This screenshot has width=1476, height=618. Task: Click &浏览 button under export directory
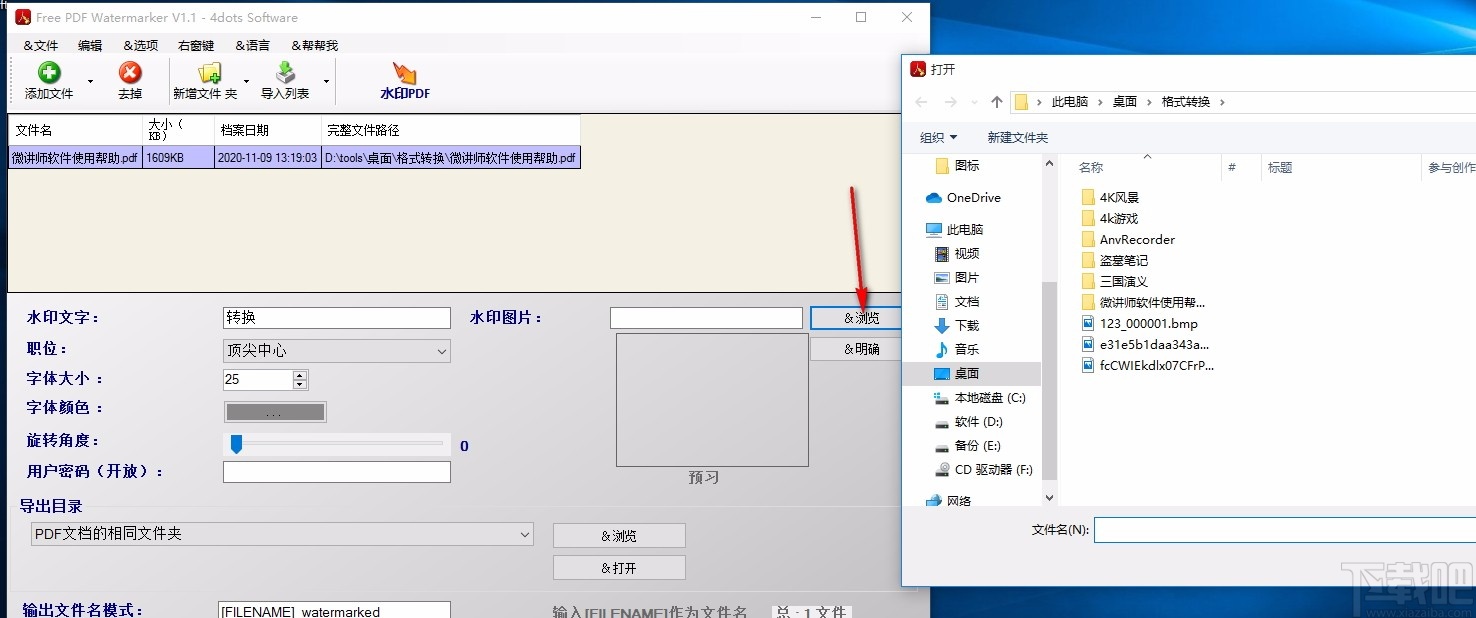tap(619, 536)
